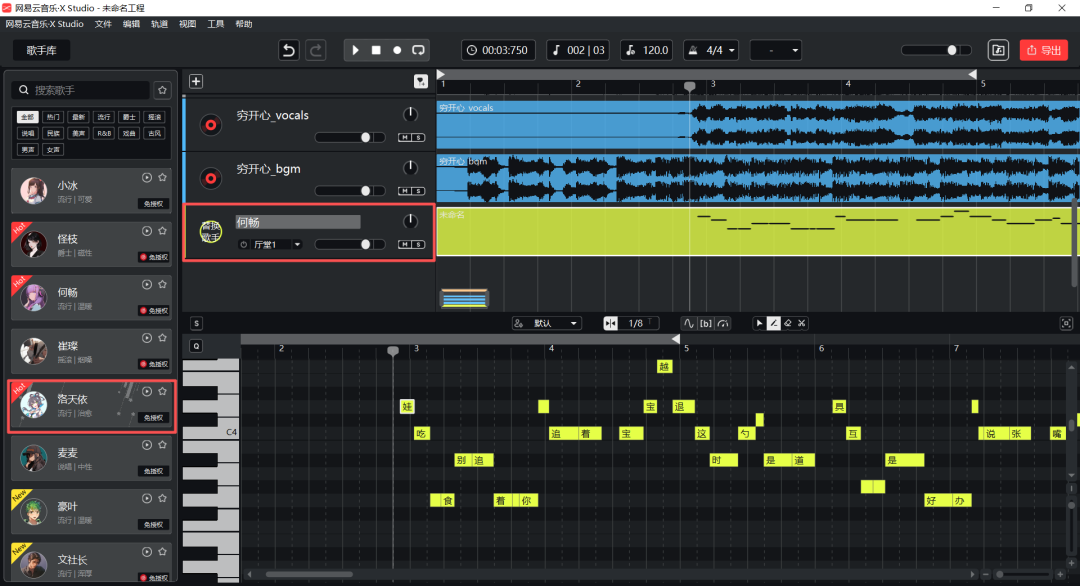The image size is (1080, 586).
Task: Select the eraser tool in piano roll toolbar
Action: (x=787, y=323)
